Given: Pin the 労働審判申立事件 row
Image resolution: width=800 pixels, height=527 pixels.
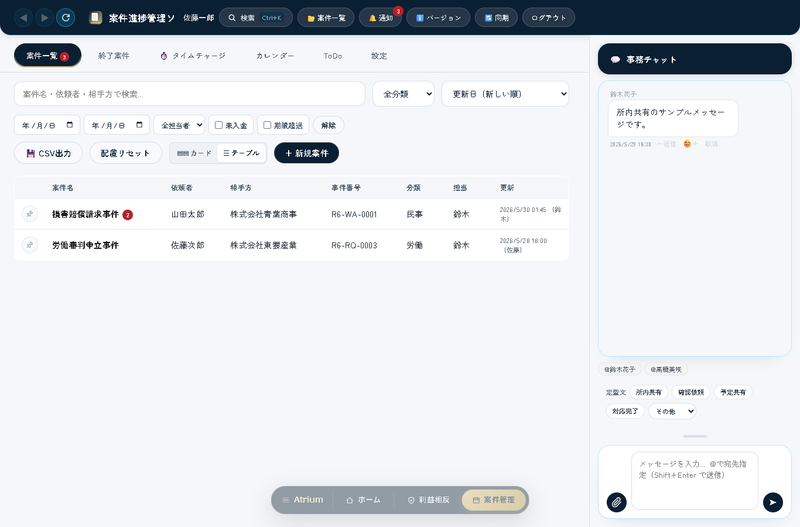Looking at the screenshot, I should click(x=30, y=245).
